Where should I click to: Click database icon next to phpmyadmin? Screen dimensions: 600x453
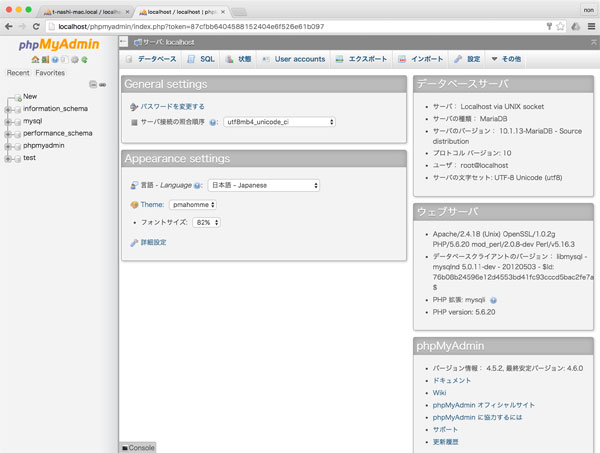tap(17, 146)
